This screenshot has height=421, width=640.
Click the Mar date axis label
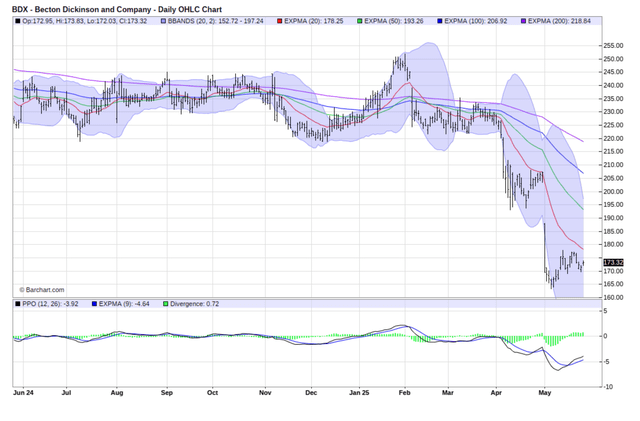tap(448, 393)
